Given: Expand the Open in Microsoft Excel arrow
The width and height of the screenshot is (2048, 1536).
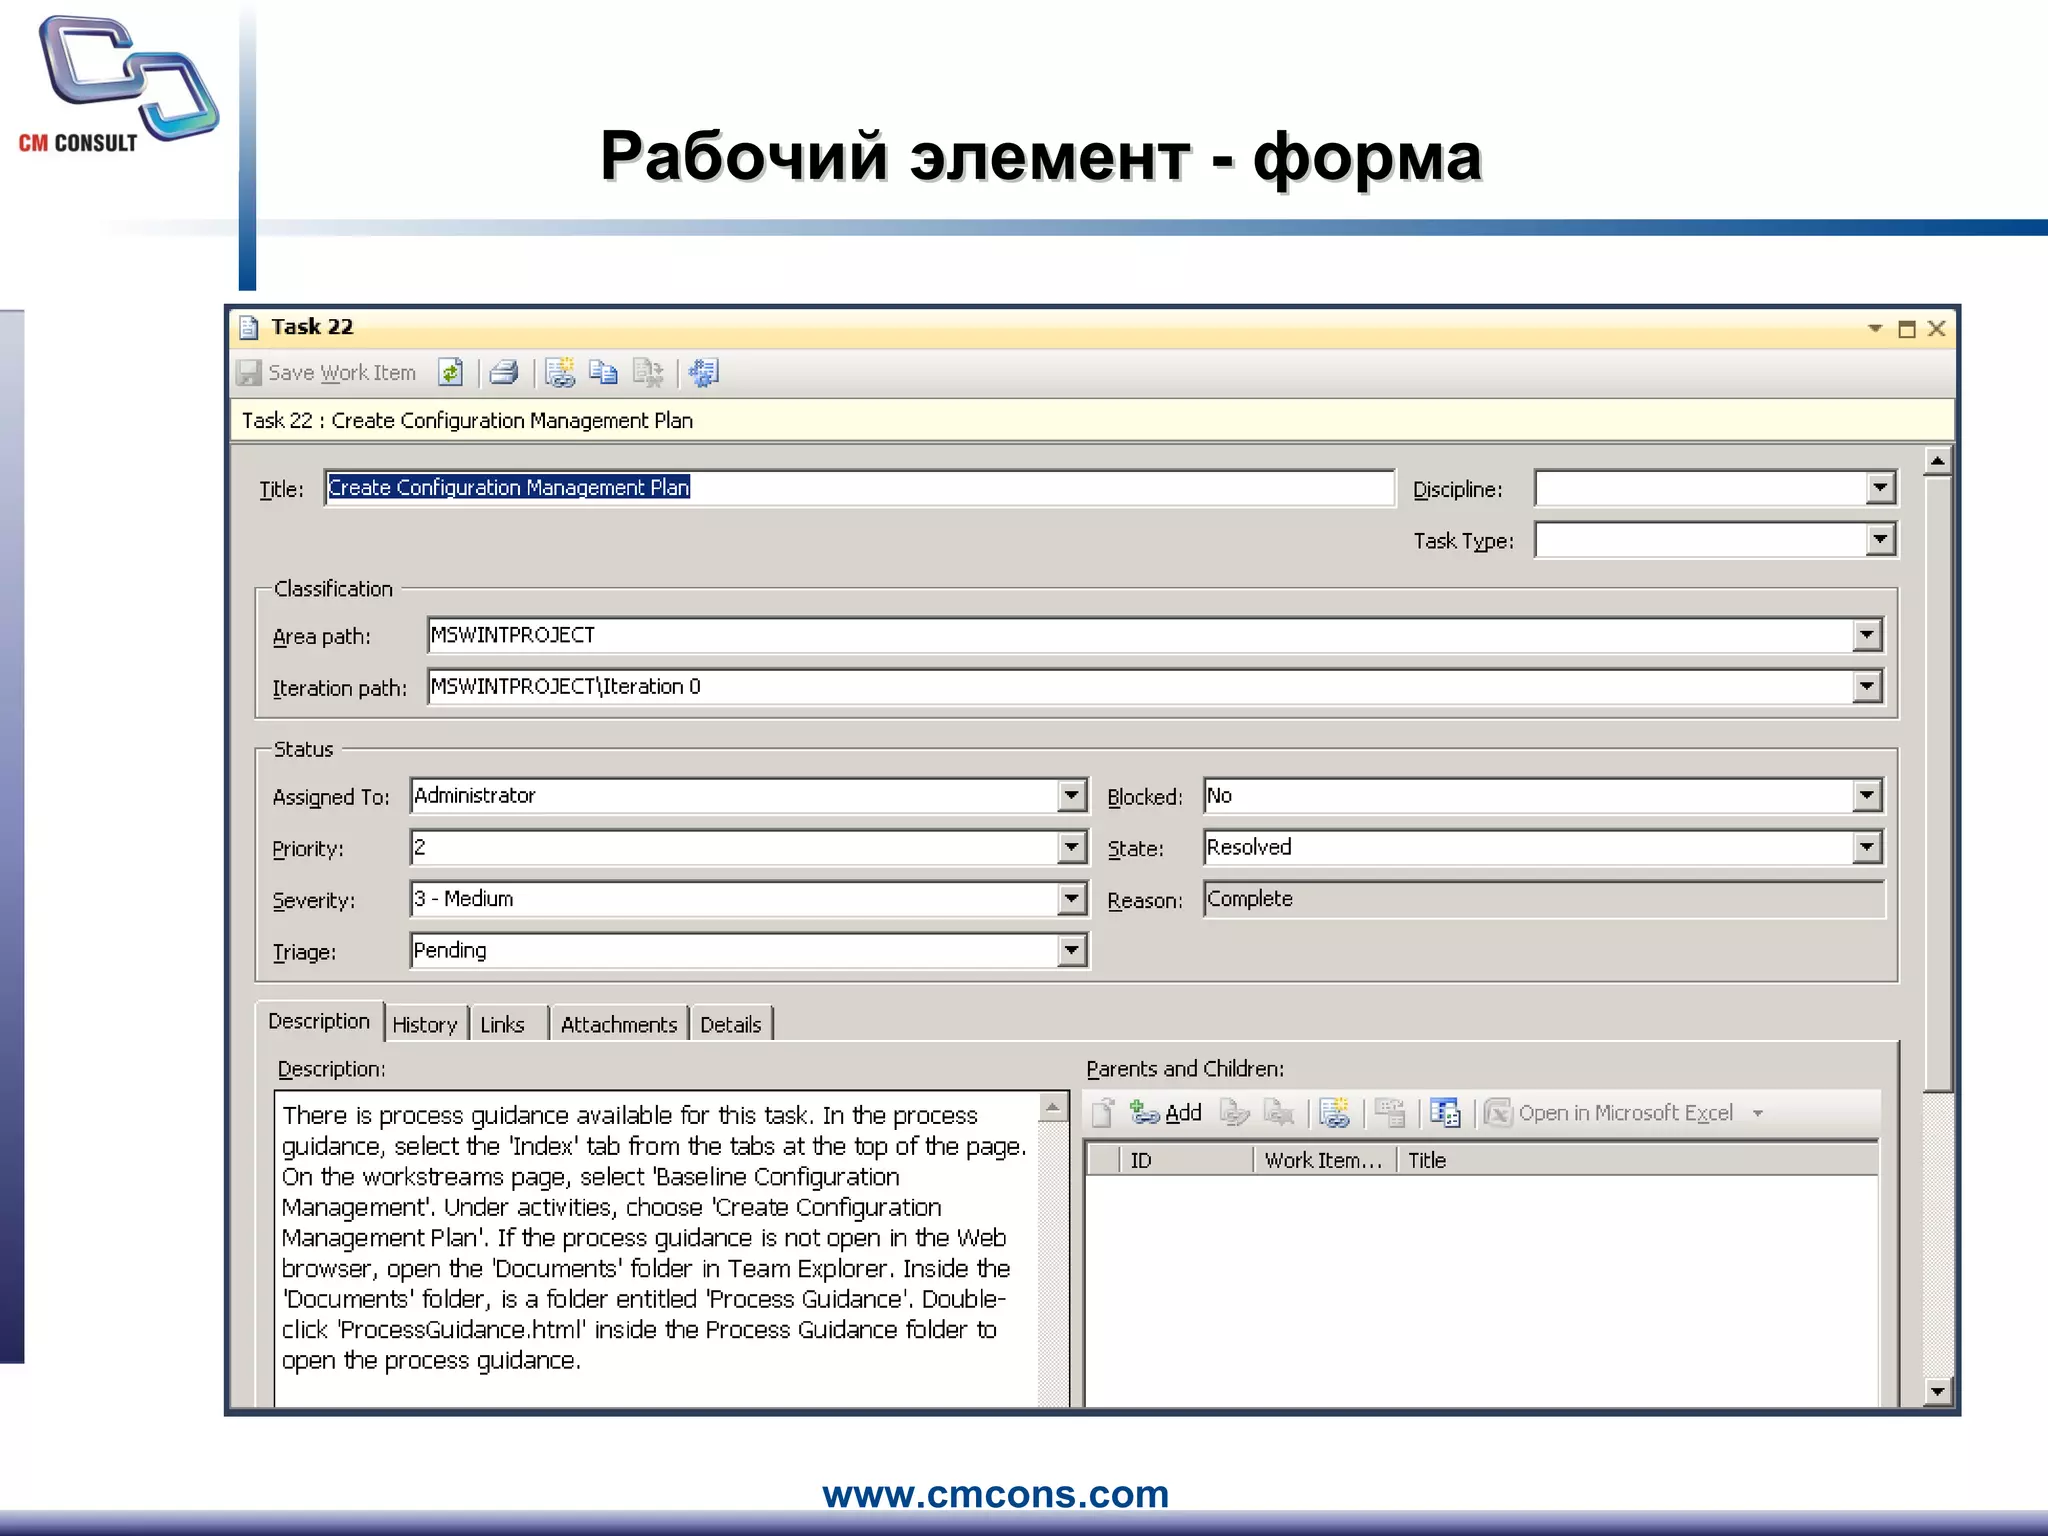Looking at the screenshot, I should [x=1758, y=1114].
